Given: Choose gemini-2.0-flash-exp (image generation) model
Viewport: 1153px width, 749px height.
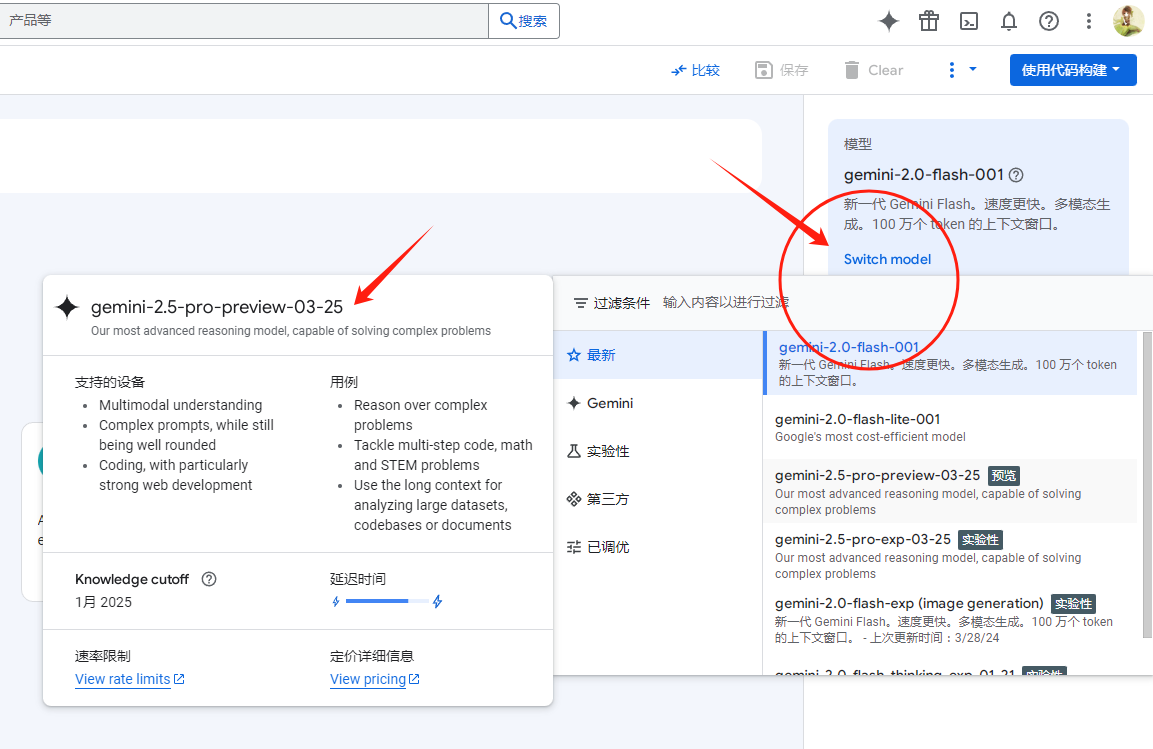Looking at the screenshot, I should (950, 620).
